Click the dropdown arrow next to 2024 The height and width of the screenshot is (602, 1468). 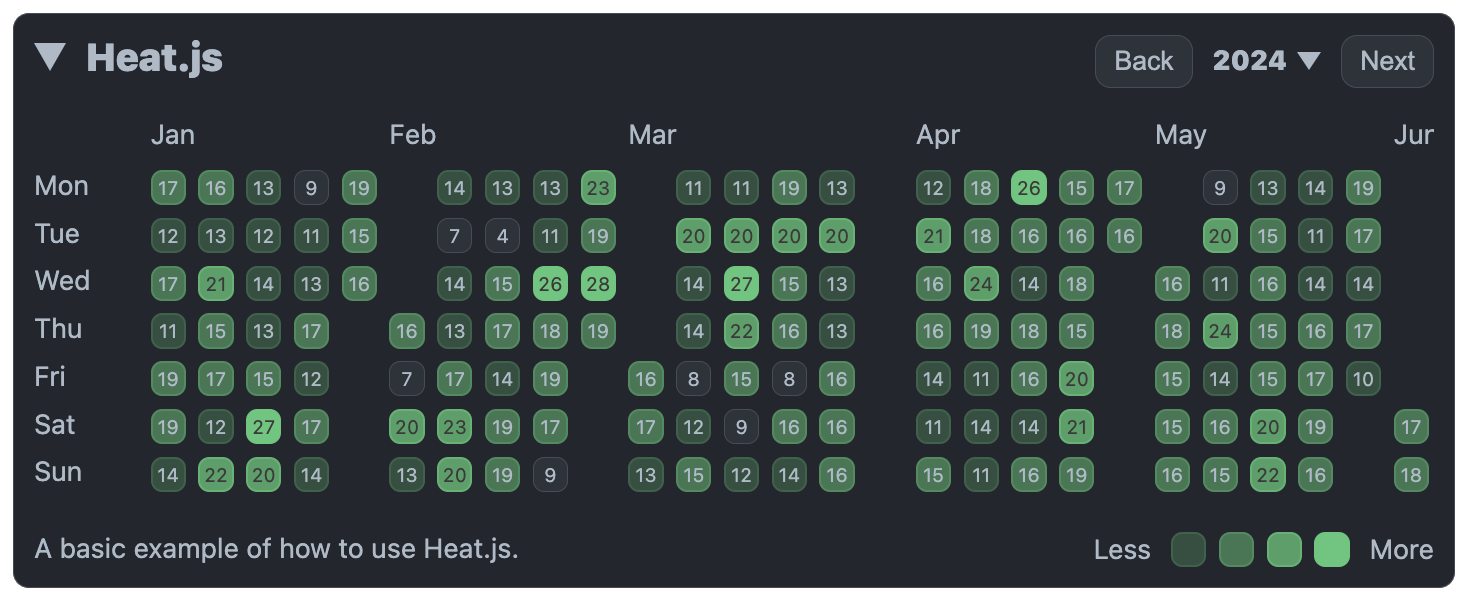click(1310, 61)
